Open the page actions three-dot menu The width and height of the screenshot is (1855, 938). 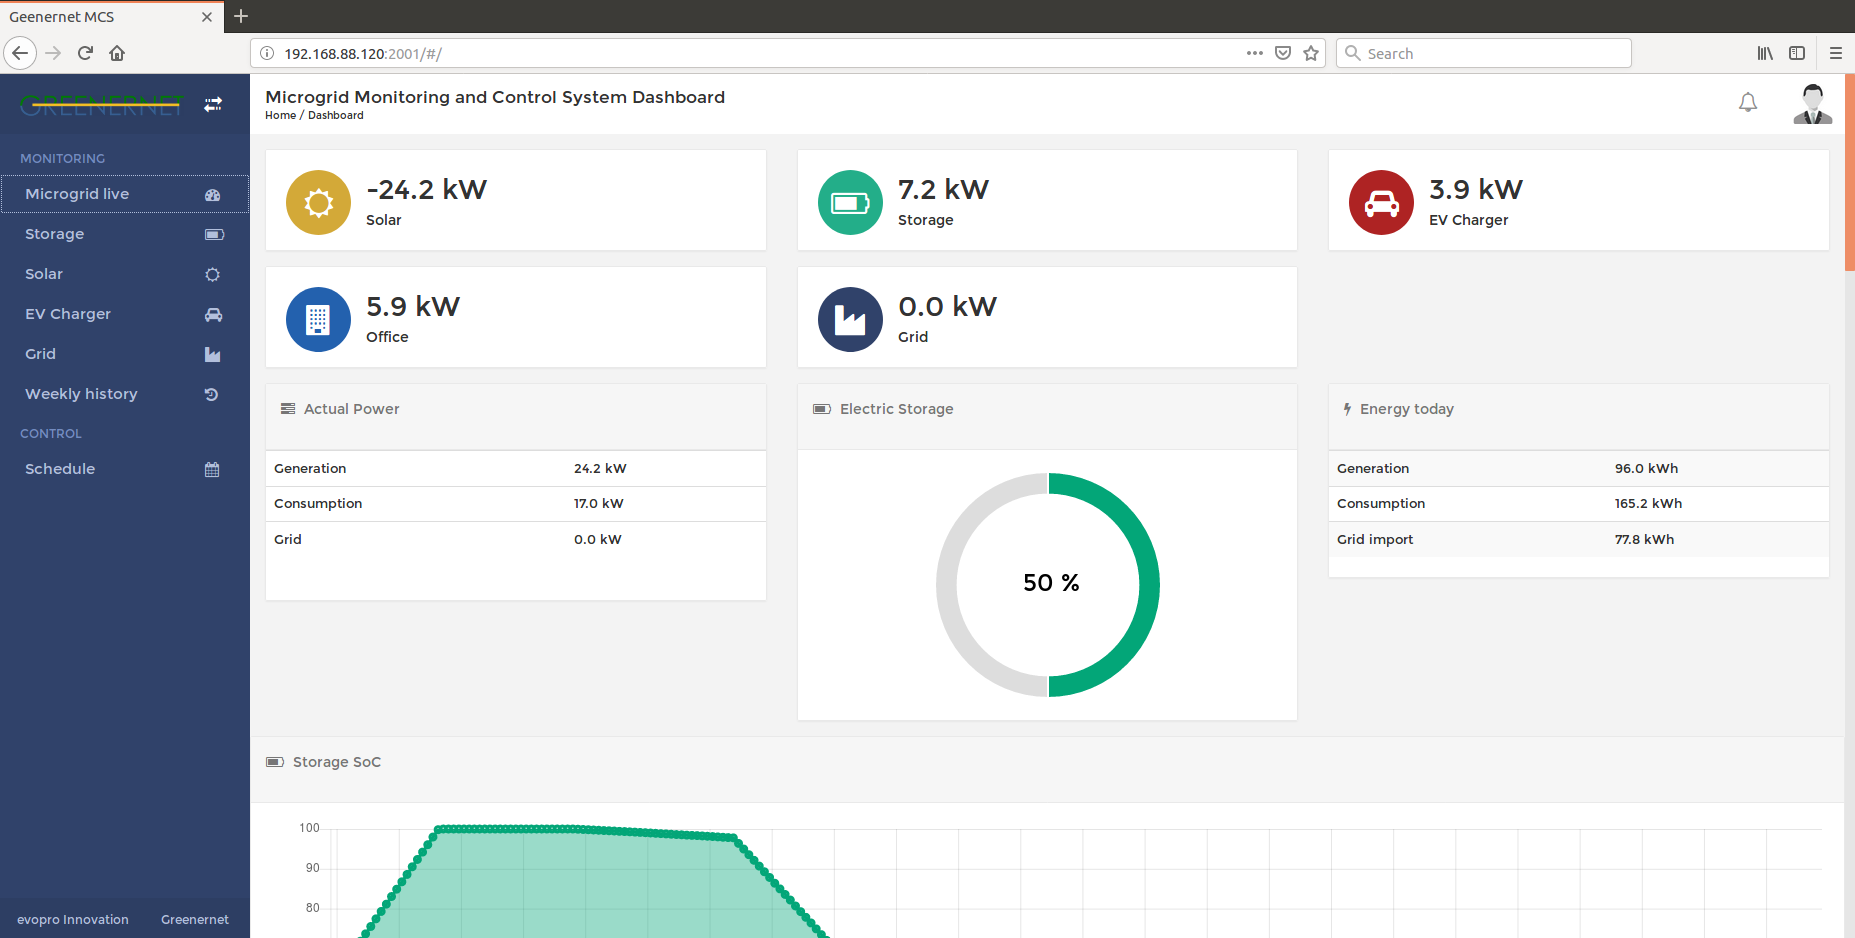(x=1254, y=53)
